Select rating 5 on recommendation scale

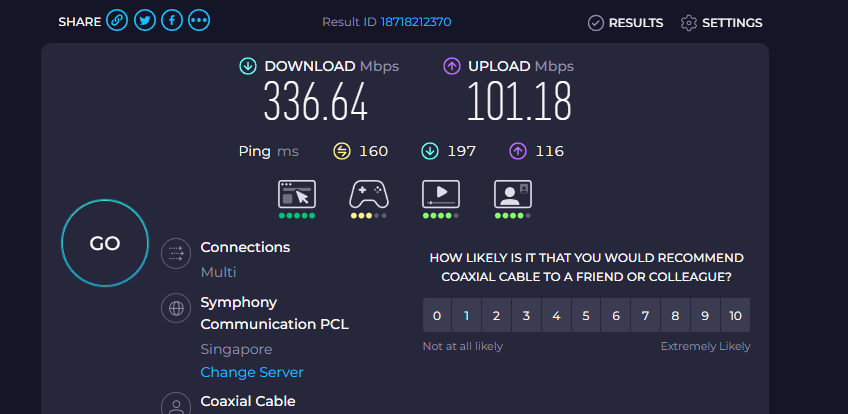pyautogui.click(x=586, y=316)
